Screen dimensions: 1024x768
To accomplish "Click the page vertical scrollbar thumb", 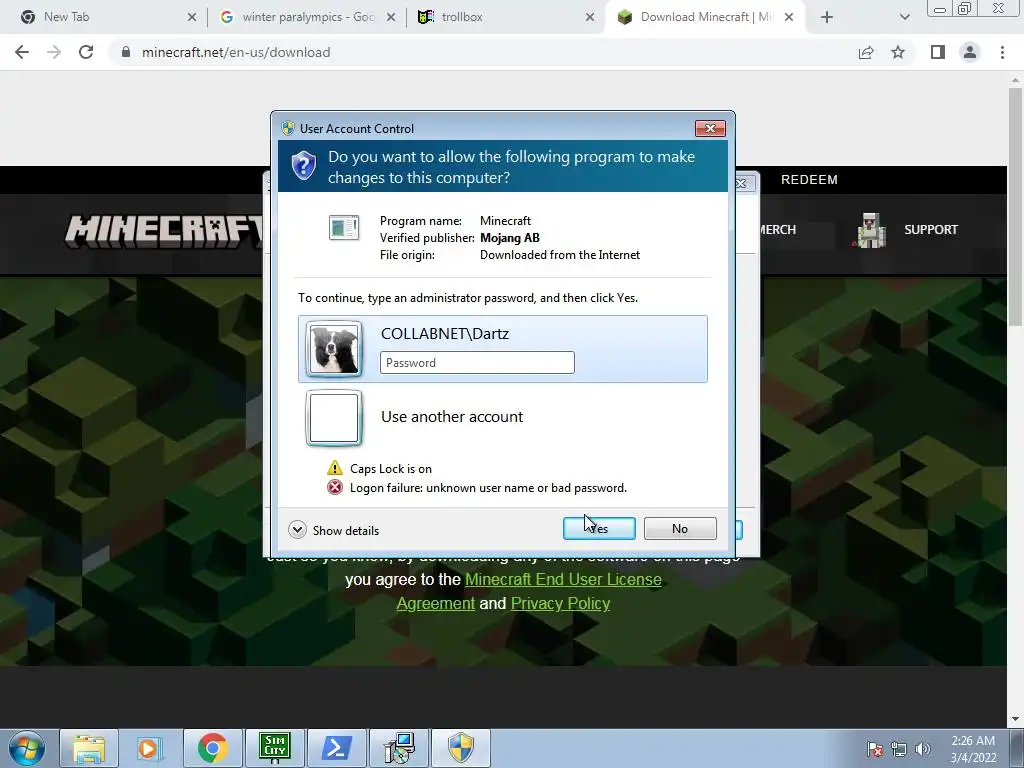I will coord(1015,206).
